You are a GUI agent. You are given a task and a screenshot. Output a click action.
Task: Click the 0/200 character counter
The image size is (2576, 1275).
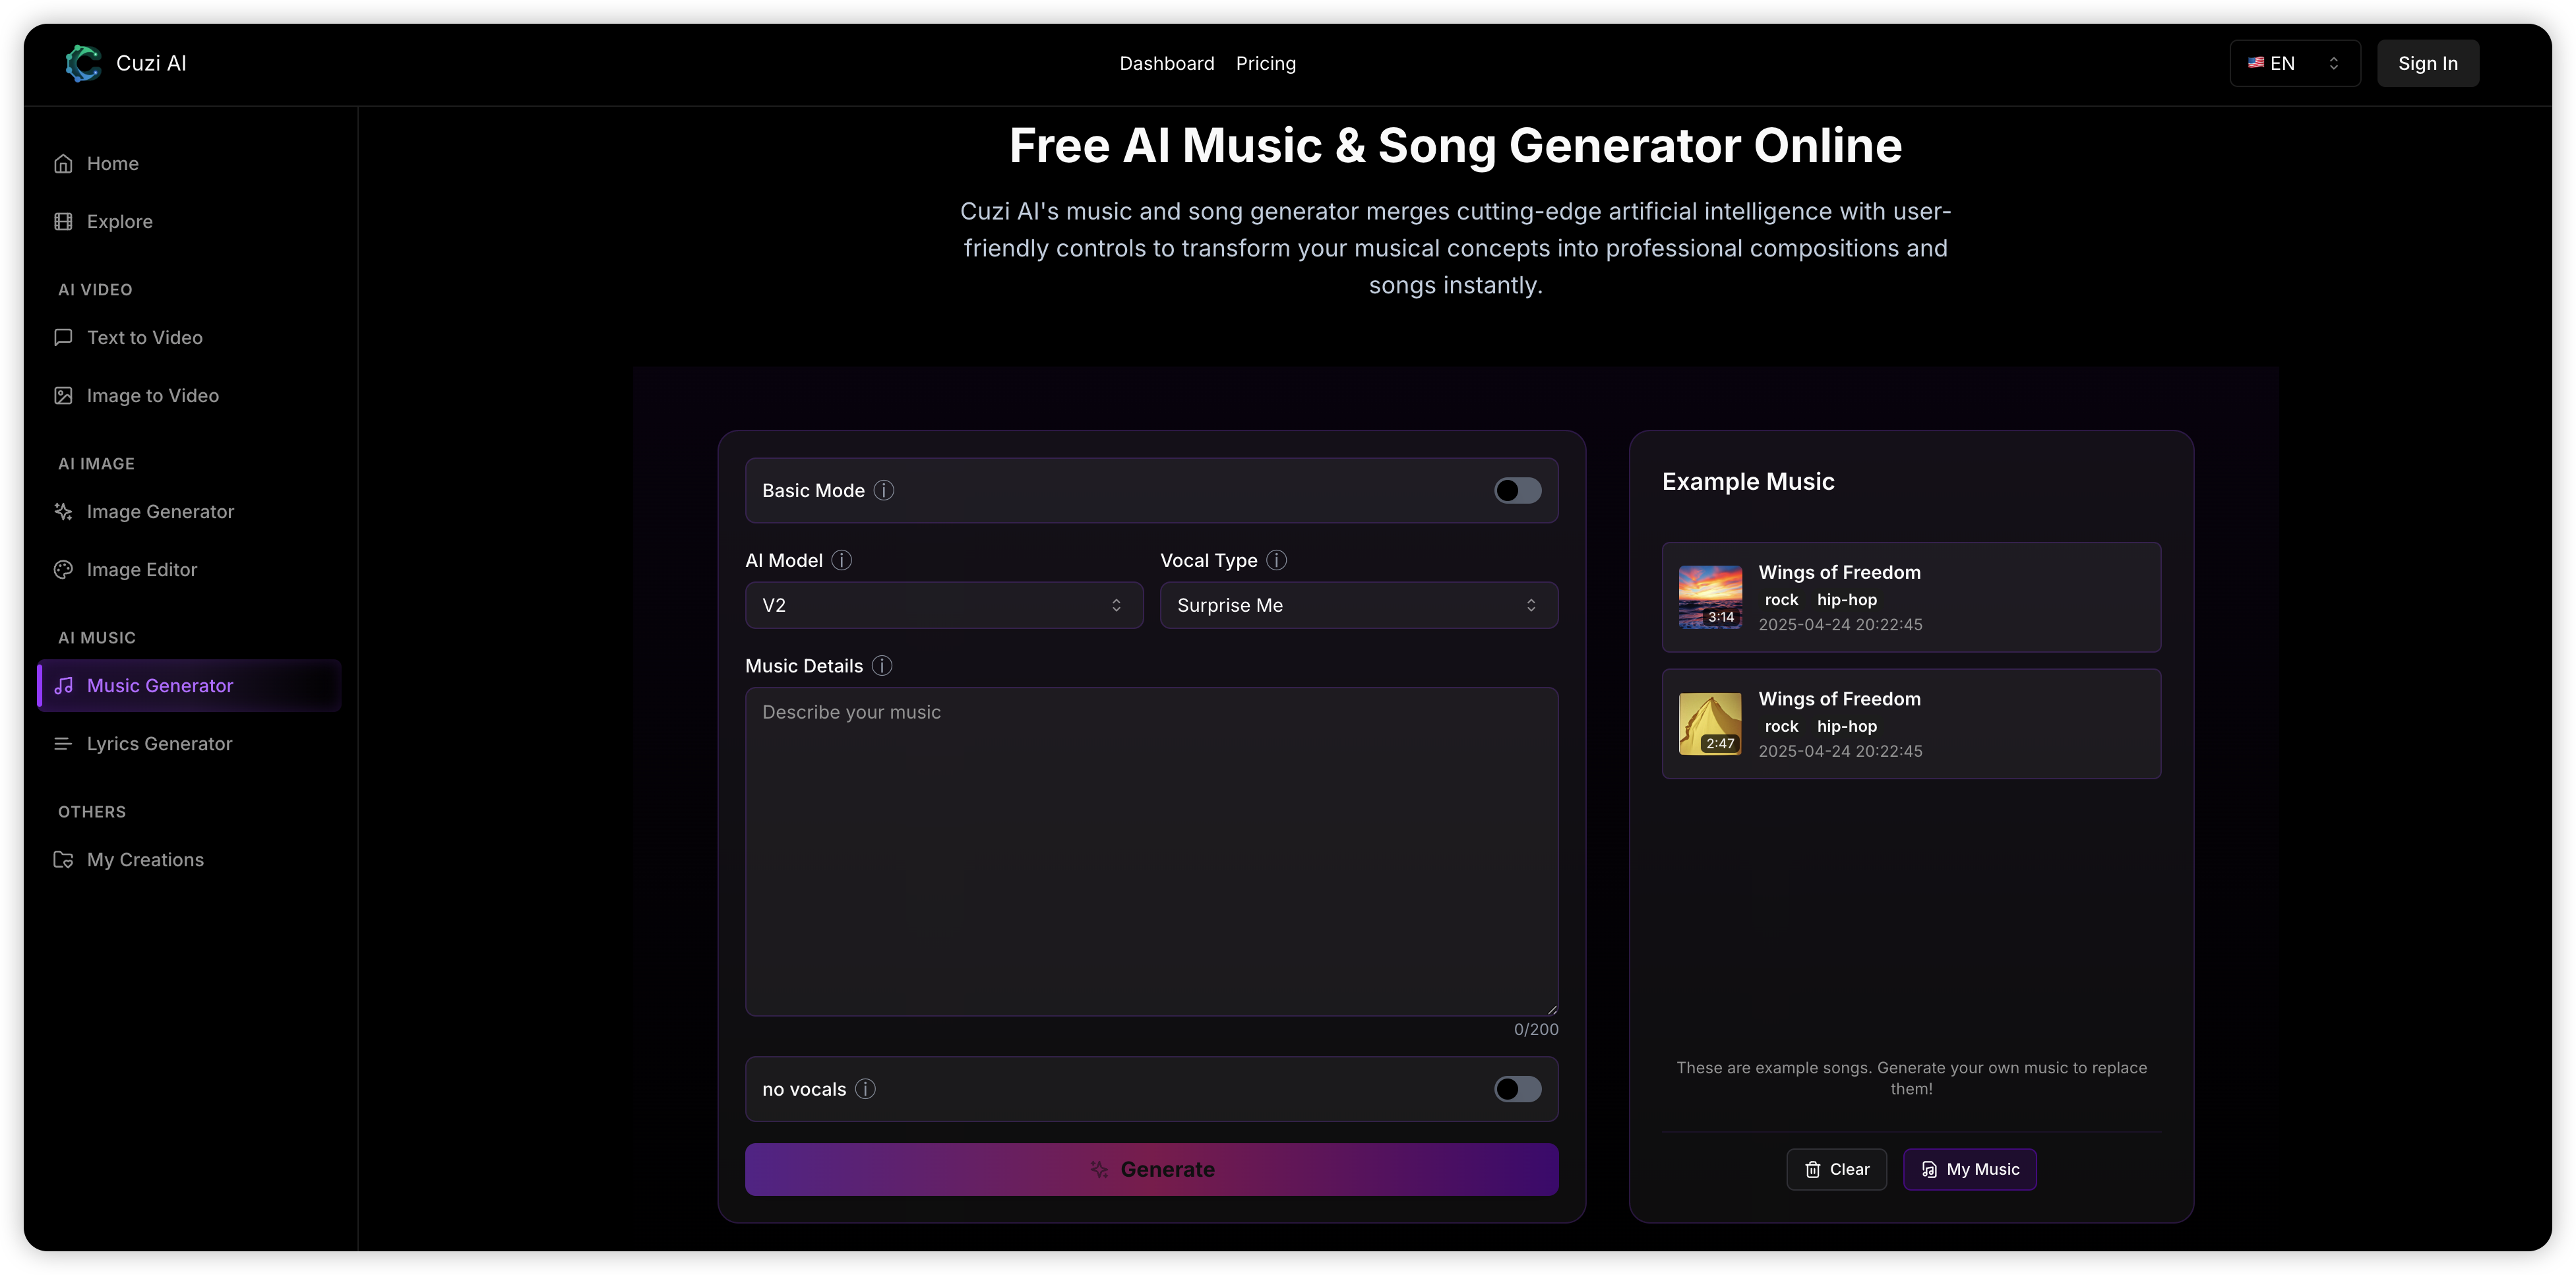pos(1535,1030)
